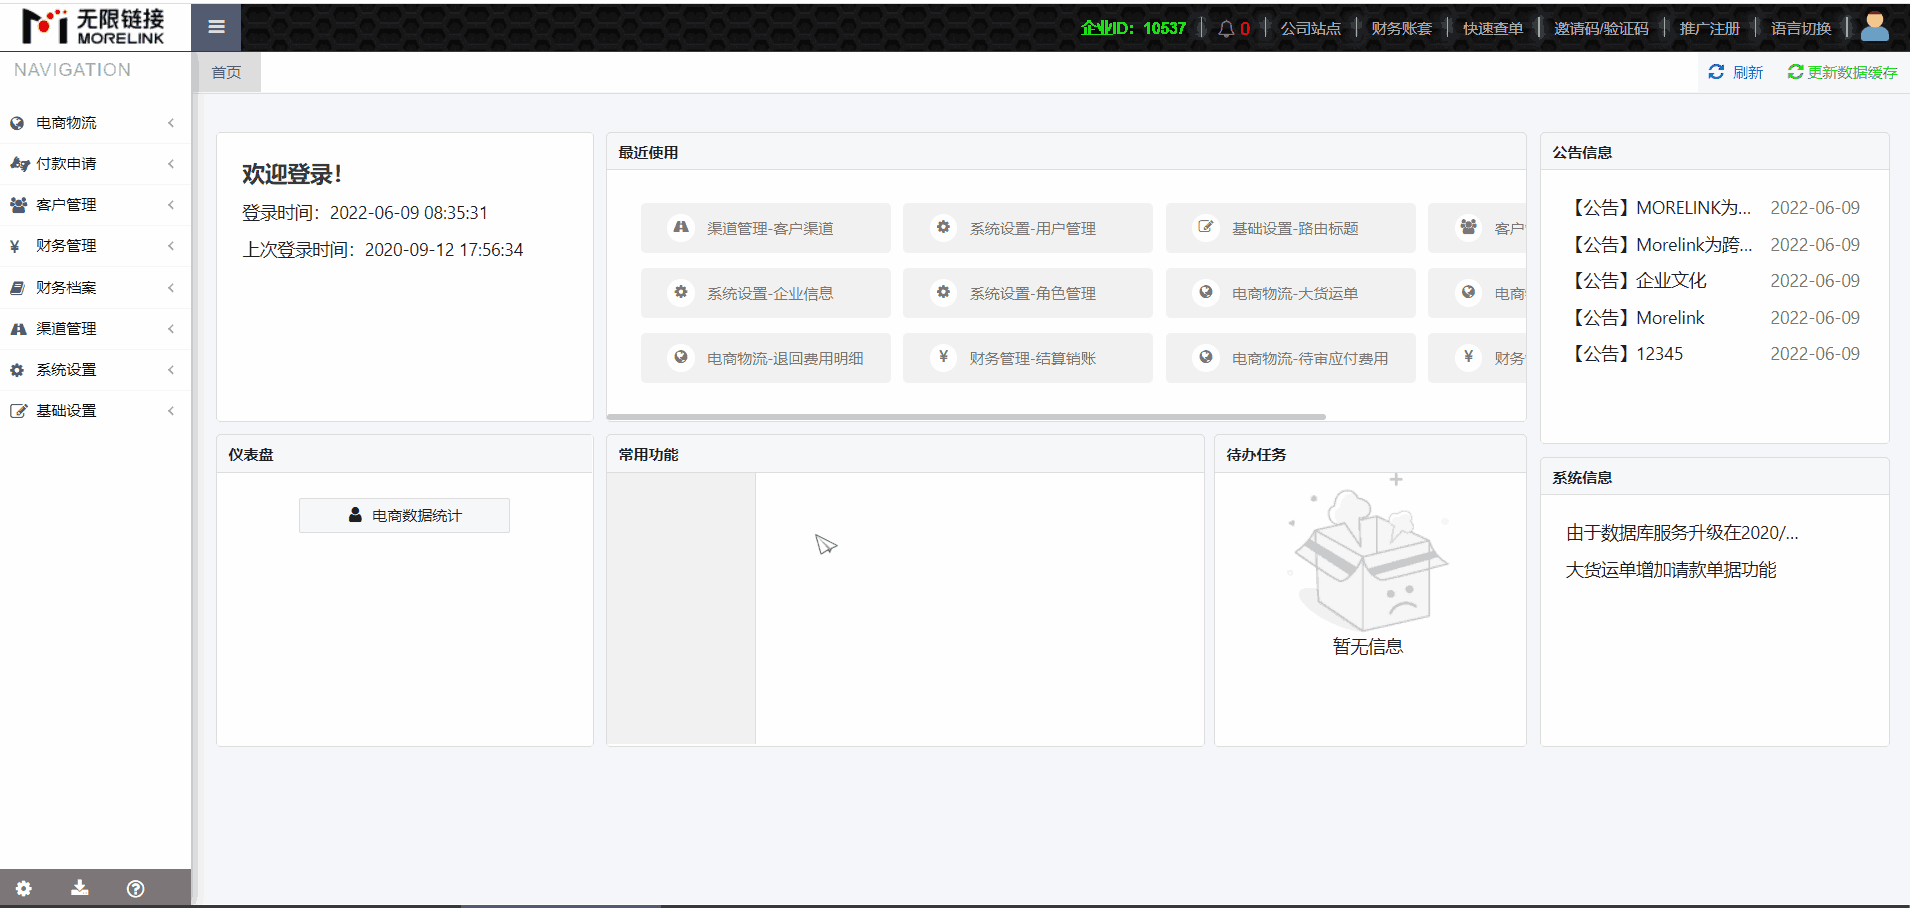1910x908 pixels.
Task: Click the download icon in bottom bar
Action: click(x=80, y=888)
